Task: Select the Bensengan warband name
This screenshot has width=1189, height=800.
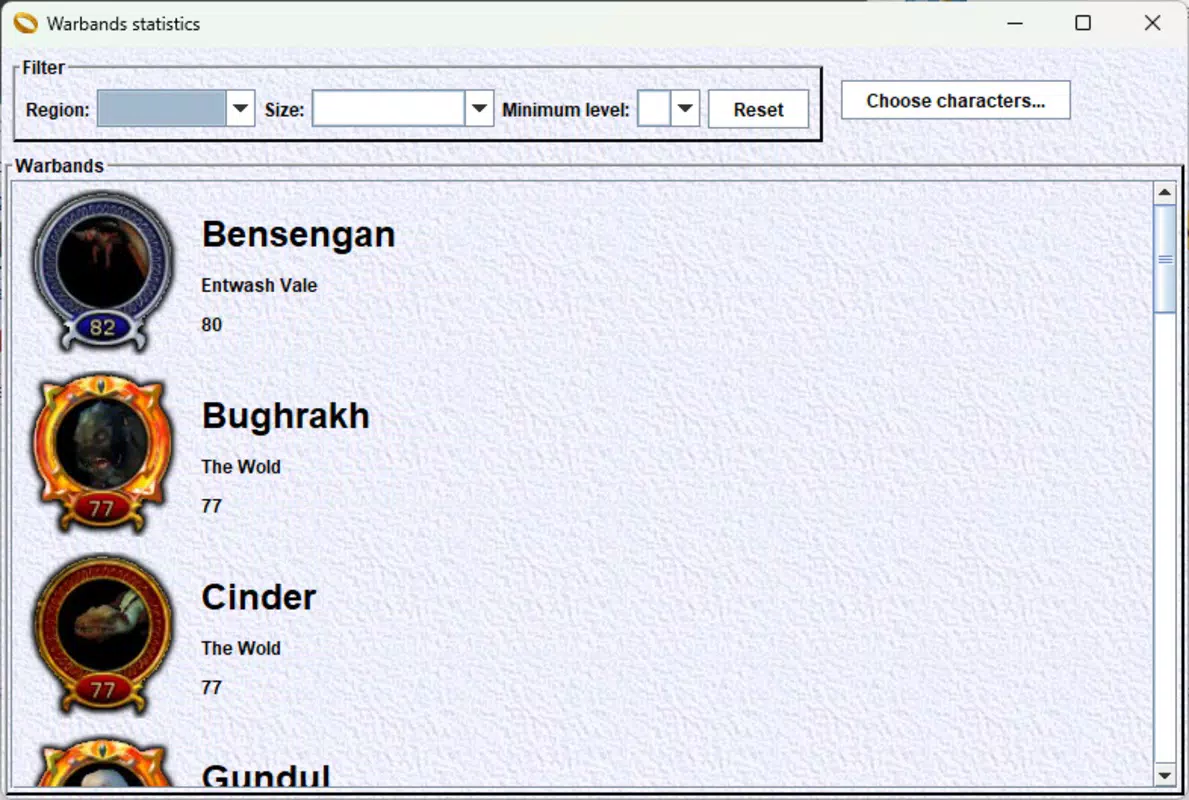Action: coord(299,234)
